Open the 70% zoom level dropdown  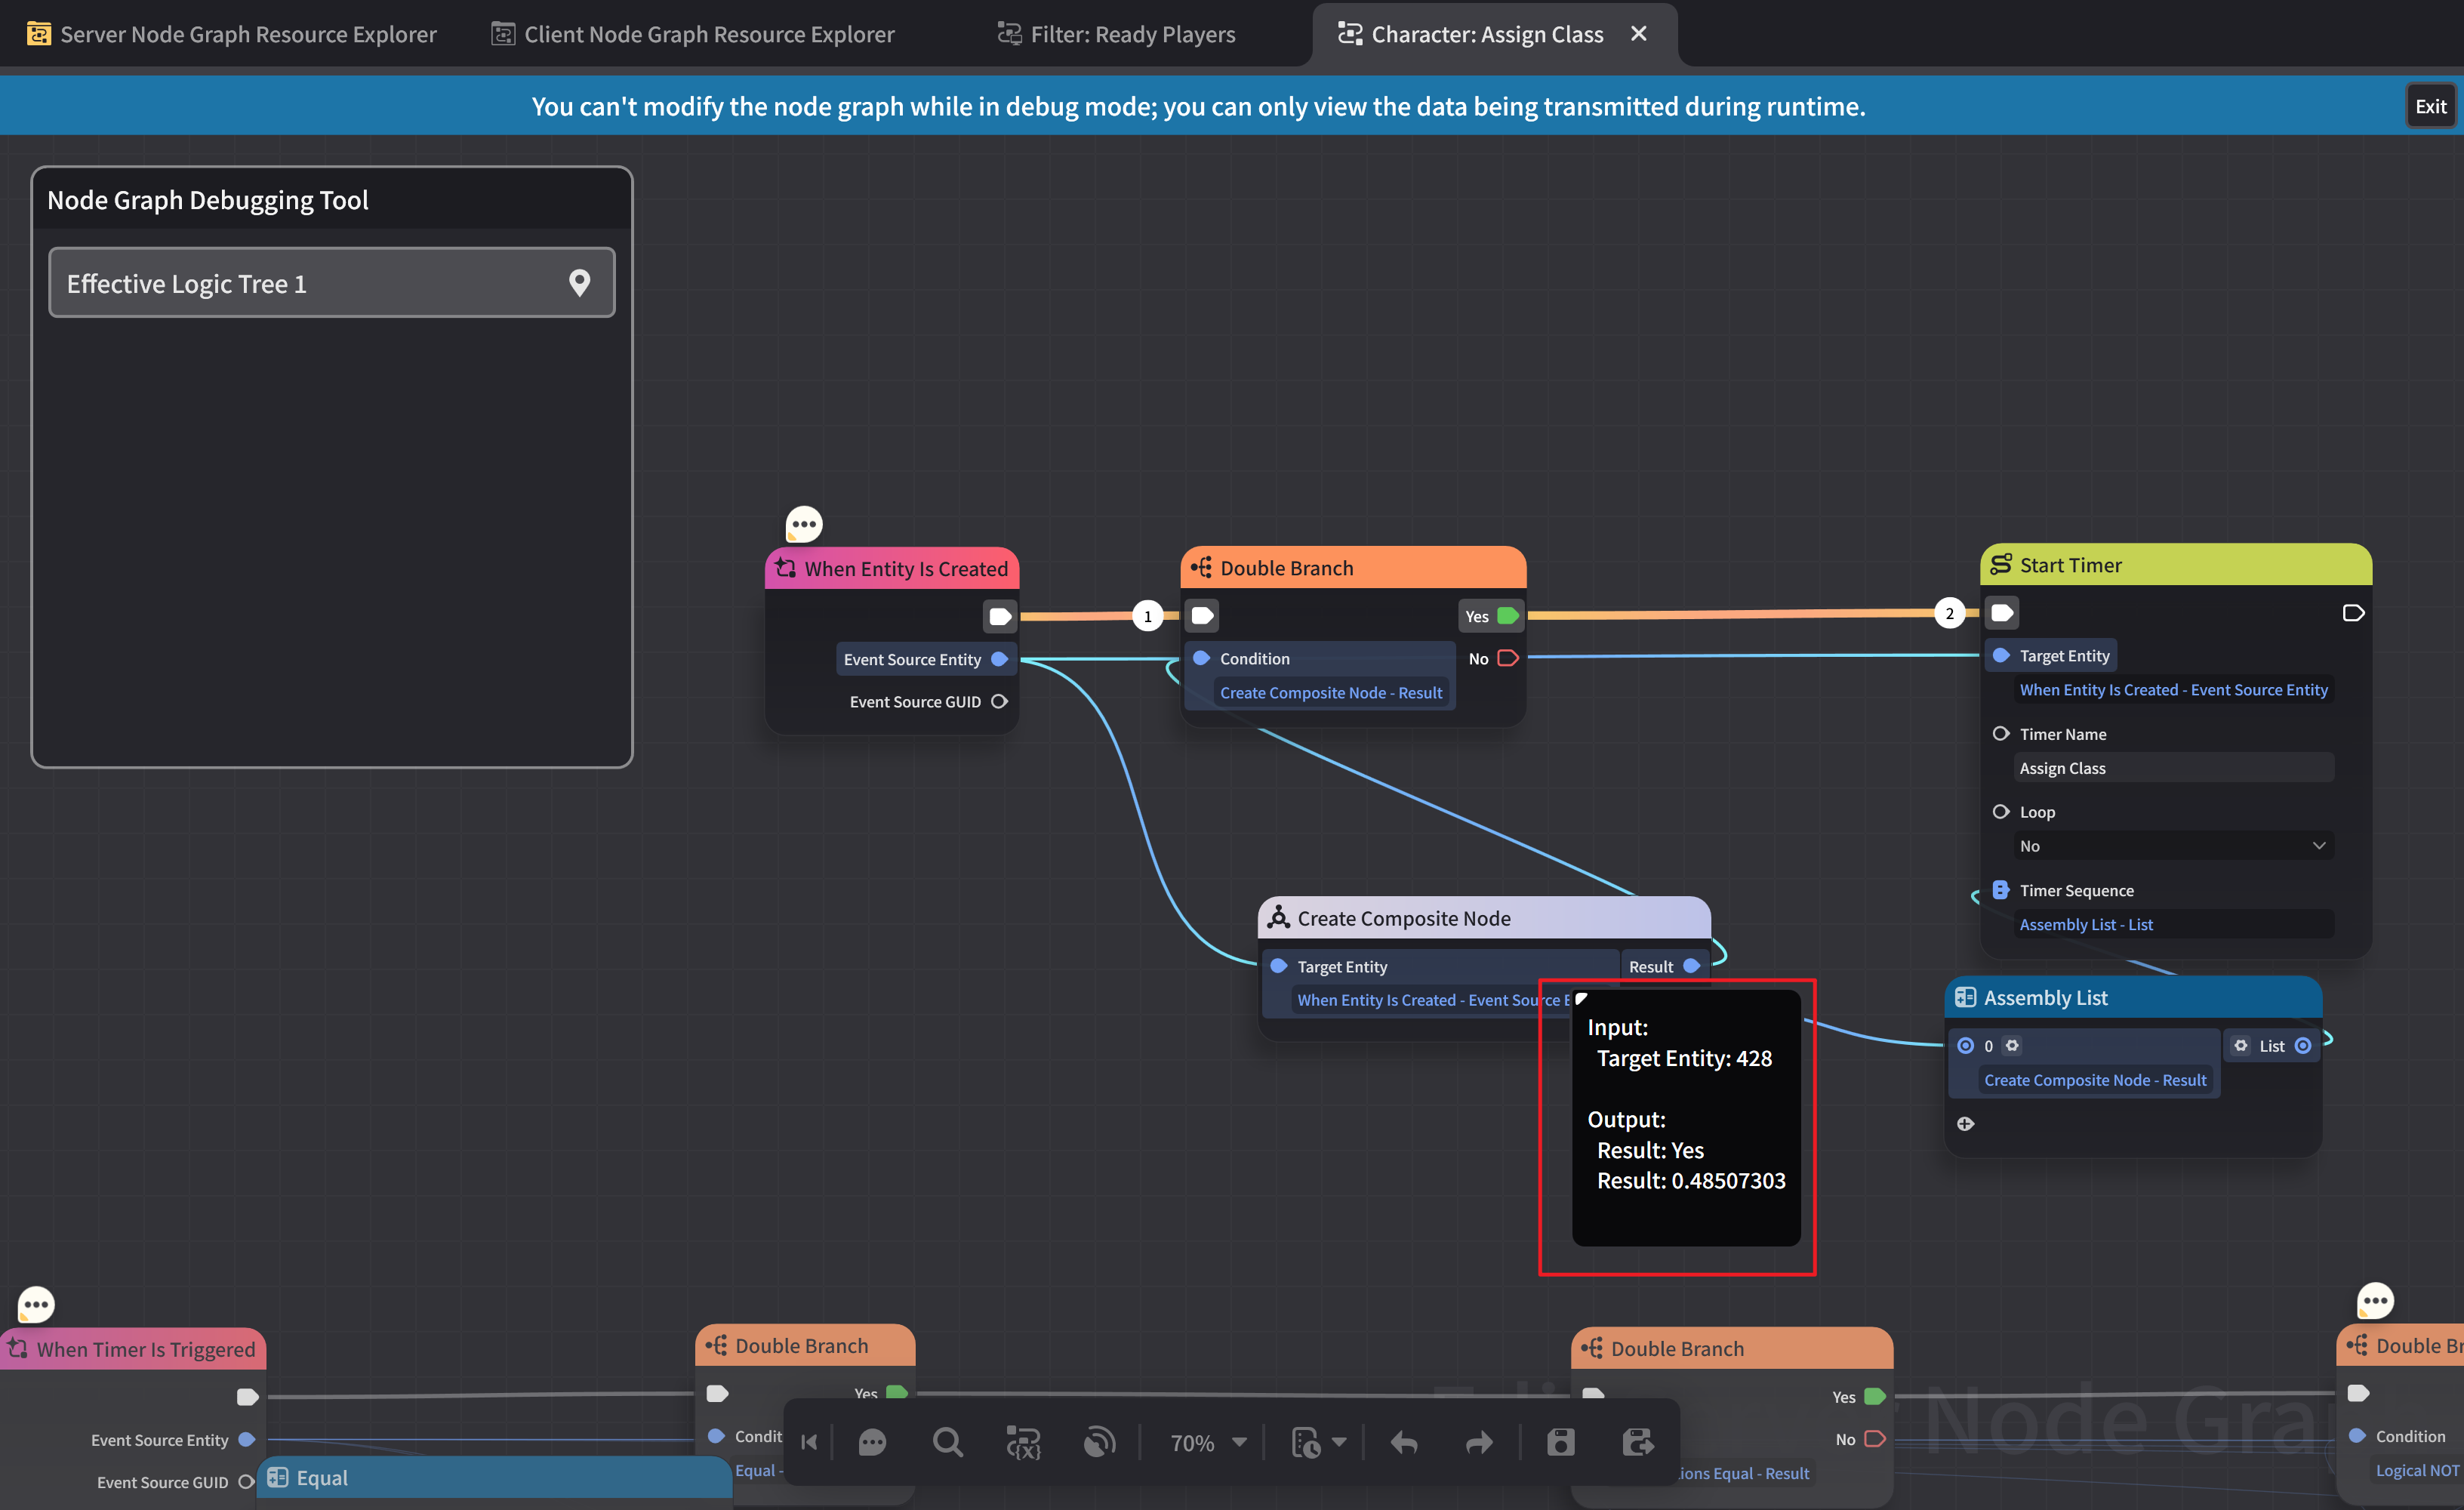pyautogui.click(x=1208, y=1442)
